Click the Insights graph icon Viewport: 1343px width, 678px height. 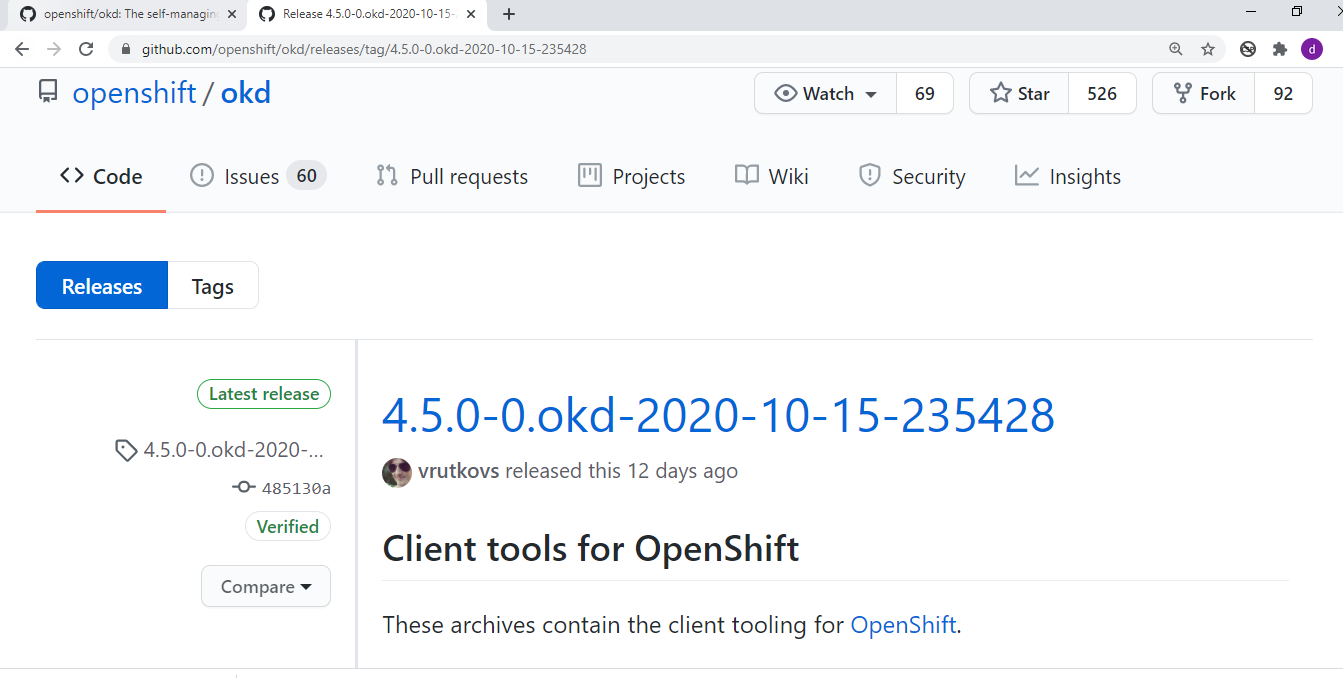1027,176
